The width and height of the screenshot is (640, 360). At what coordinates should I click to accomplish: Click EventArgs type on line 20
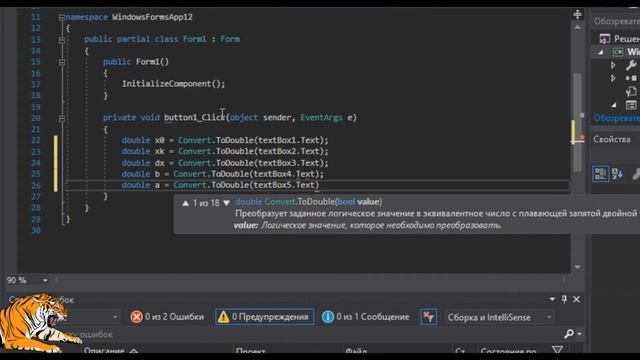pyautogui.click(x=321, y=118)
